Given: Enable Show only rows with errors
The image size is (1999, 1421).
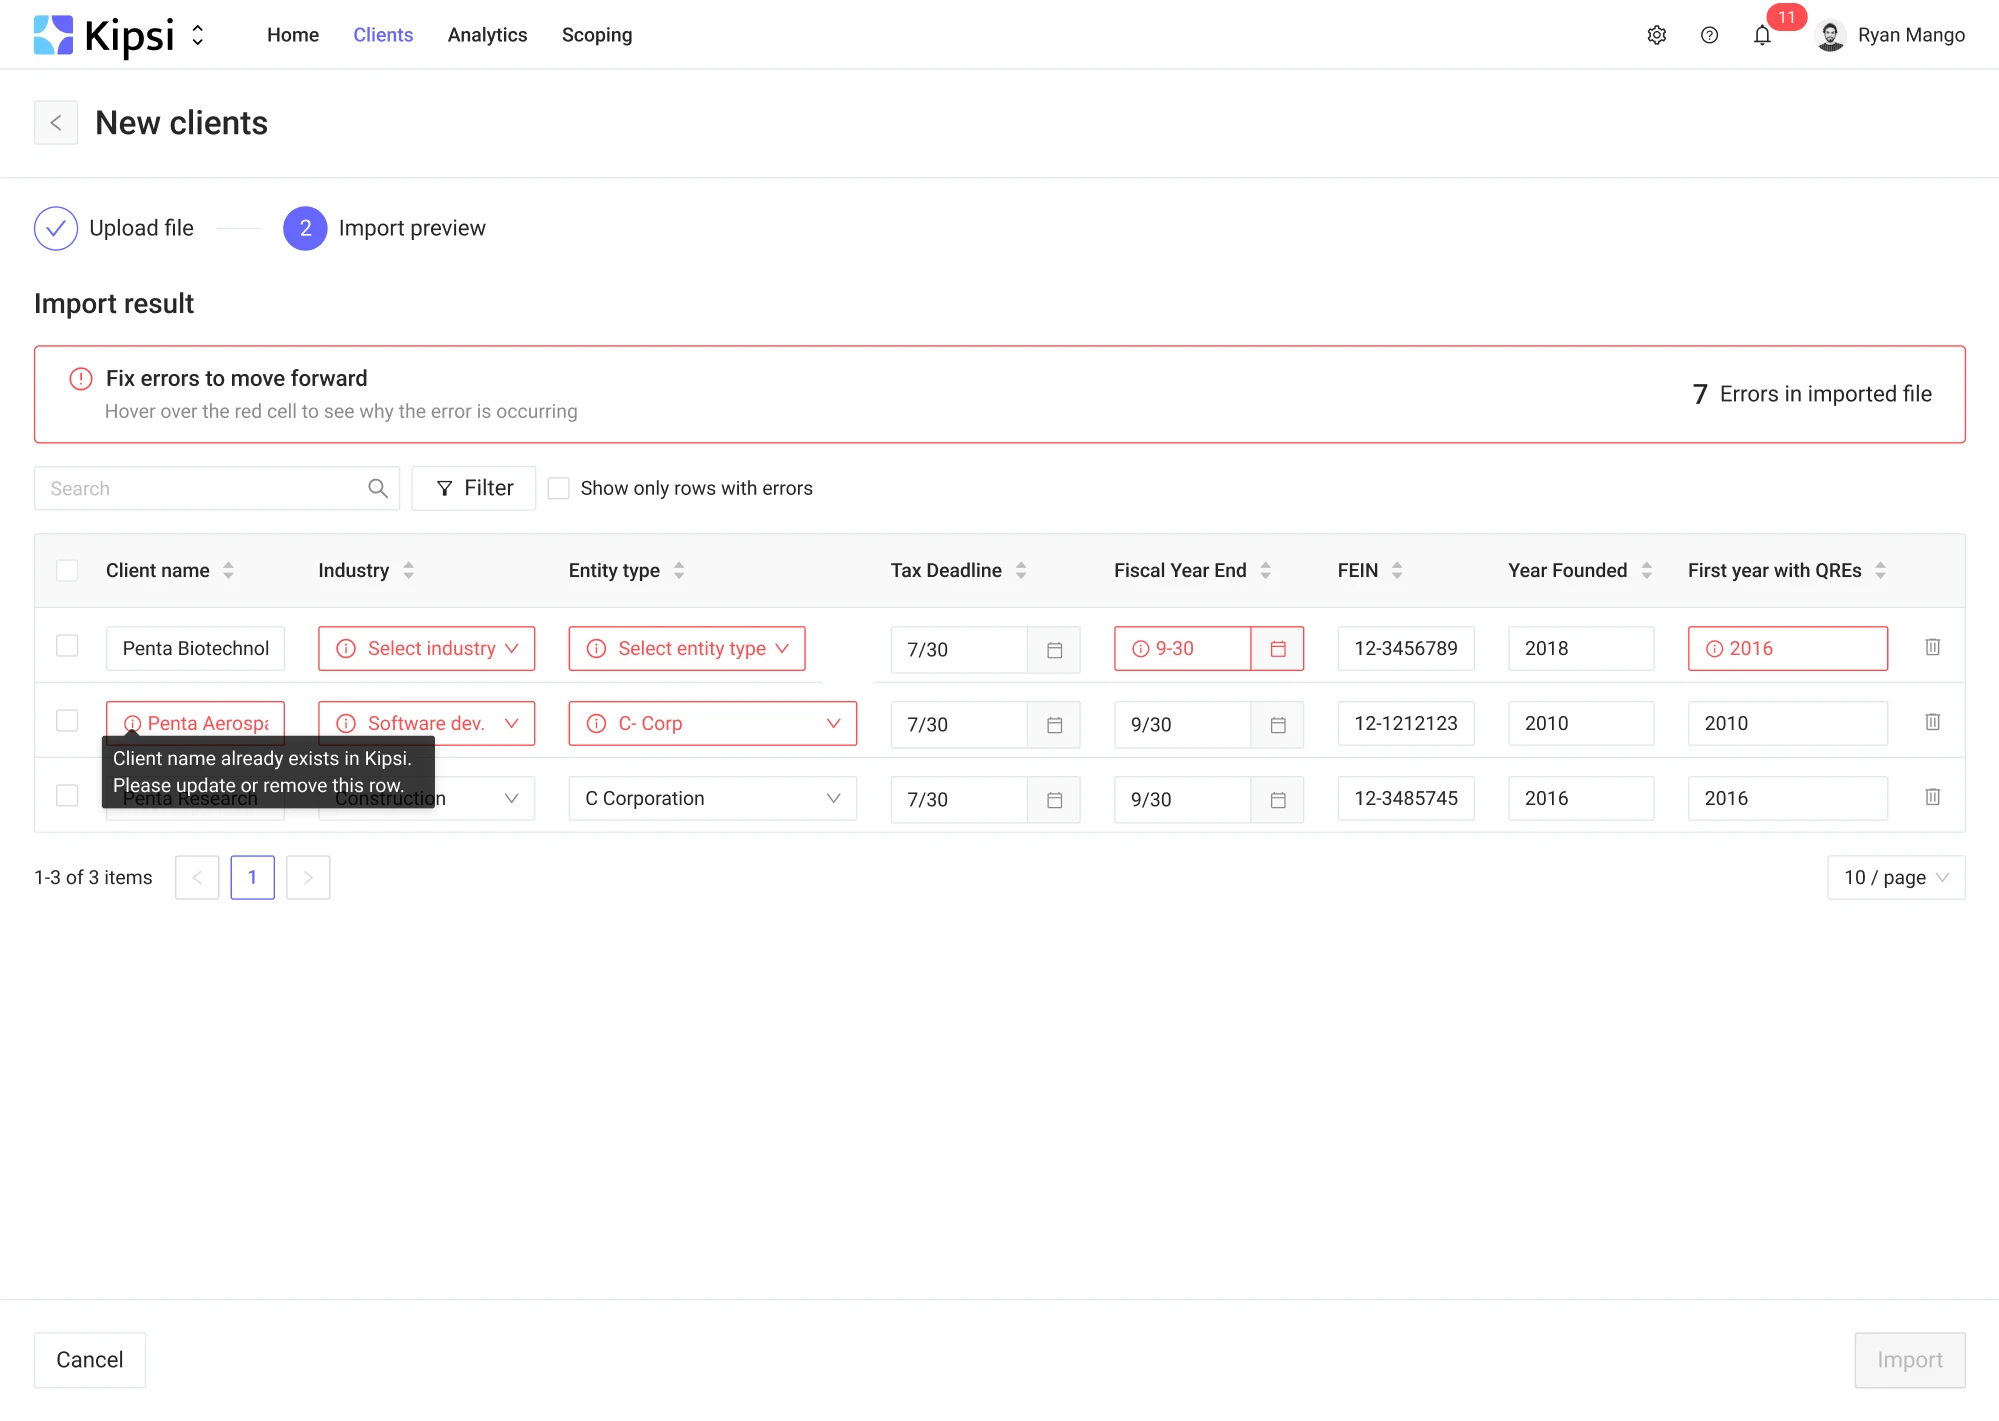Looking at the screenshot, I should [x=559, y=488].
